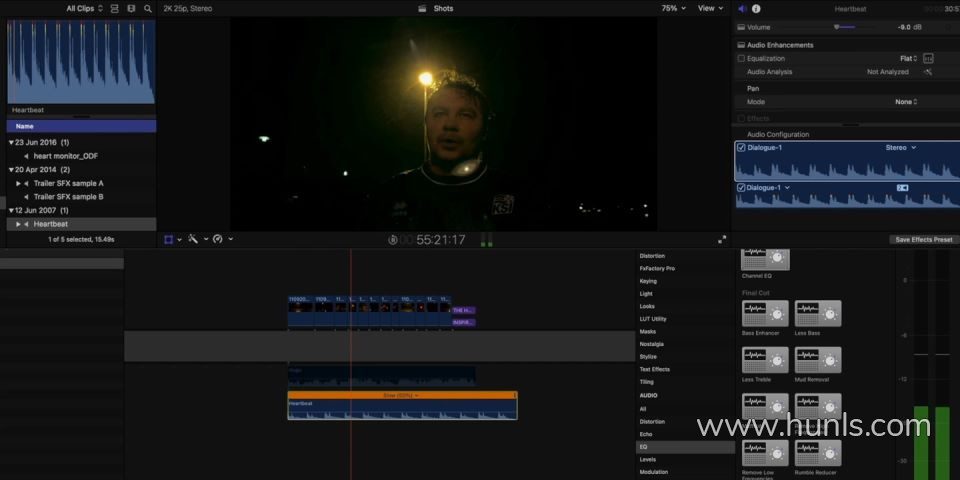Viewport: 960px width, 480px height.
Task: Select the Nostalgia effects category
Action: [x=651, y=344]
